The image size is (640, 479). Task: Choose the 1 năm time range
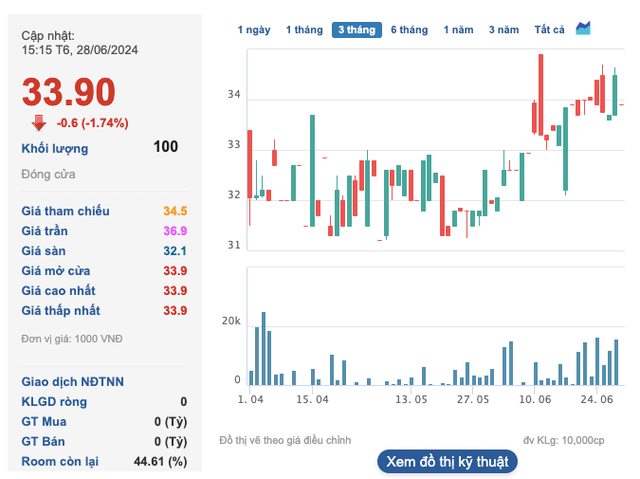coord(459,30)
